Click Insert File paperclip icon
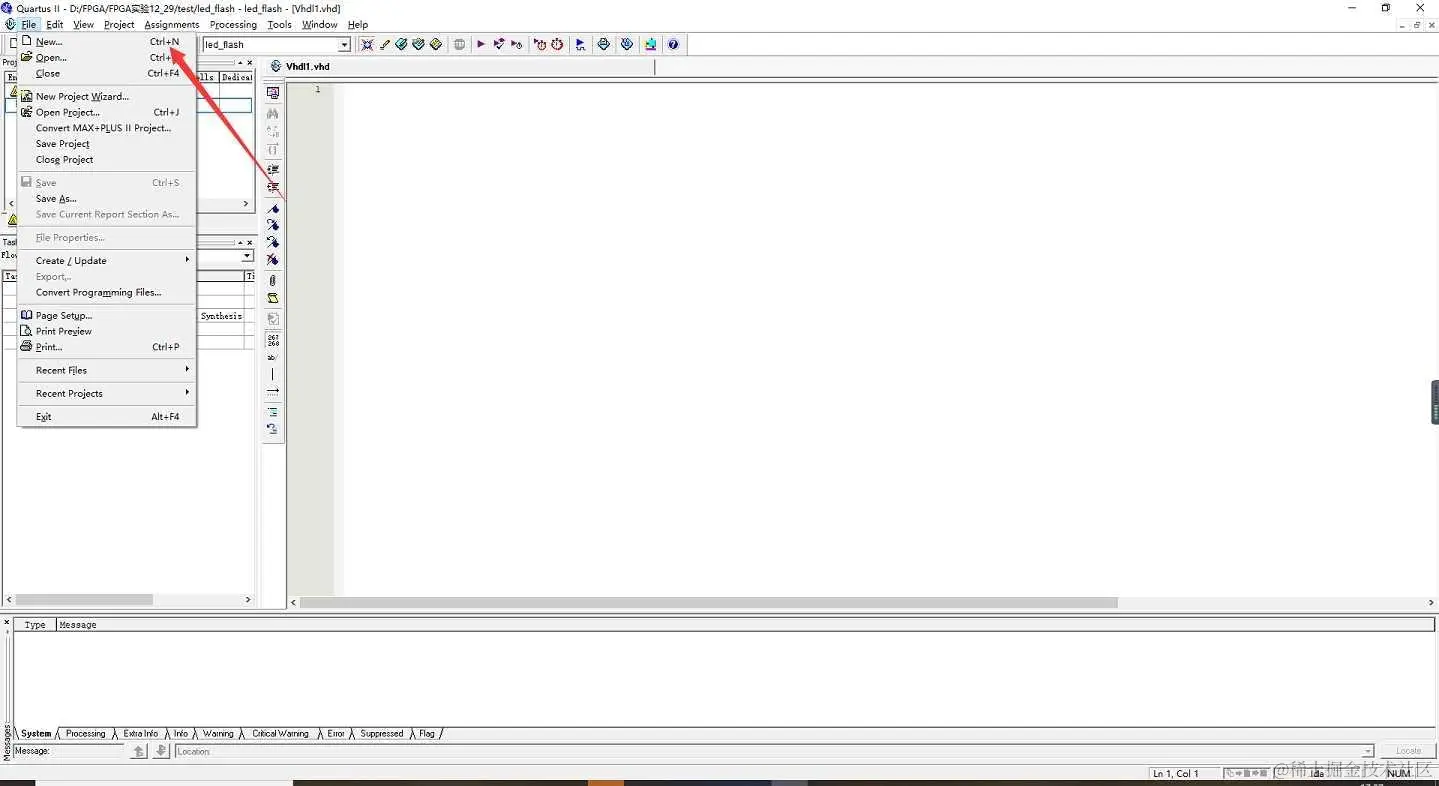This screenshot has width=1439, height=786. click(272, 280)
